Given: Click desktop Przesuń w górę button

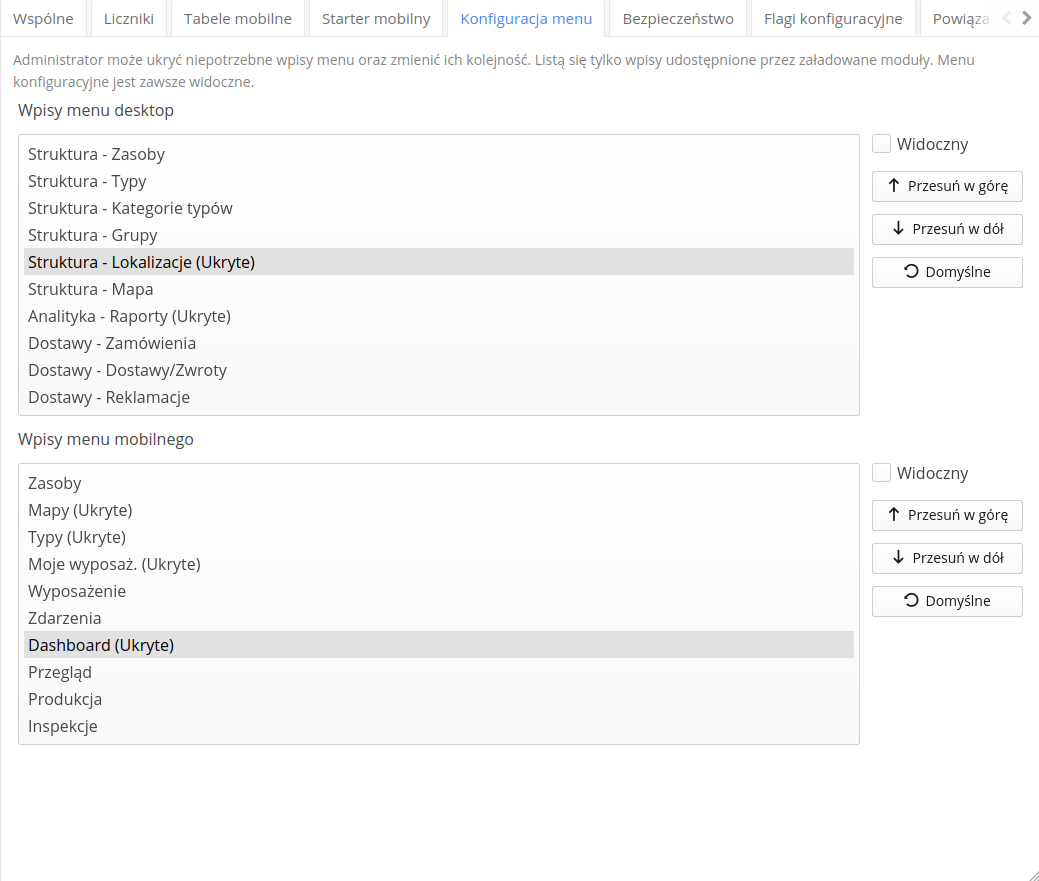Looking at the screenshot, I should tap(947, 186).
